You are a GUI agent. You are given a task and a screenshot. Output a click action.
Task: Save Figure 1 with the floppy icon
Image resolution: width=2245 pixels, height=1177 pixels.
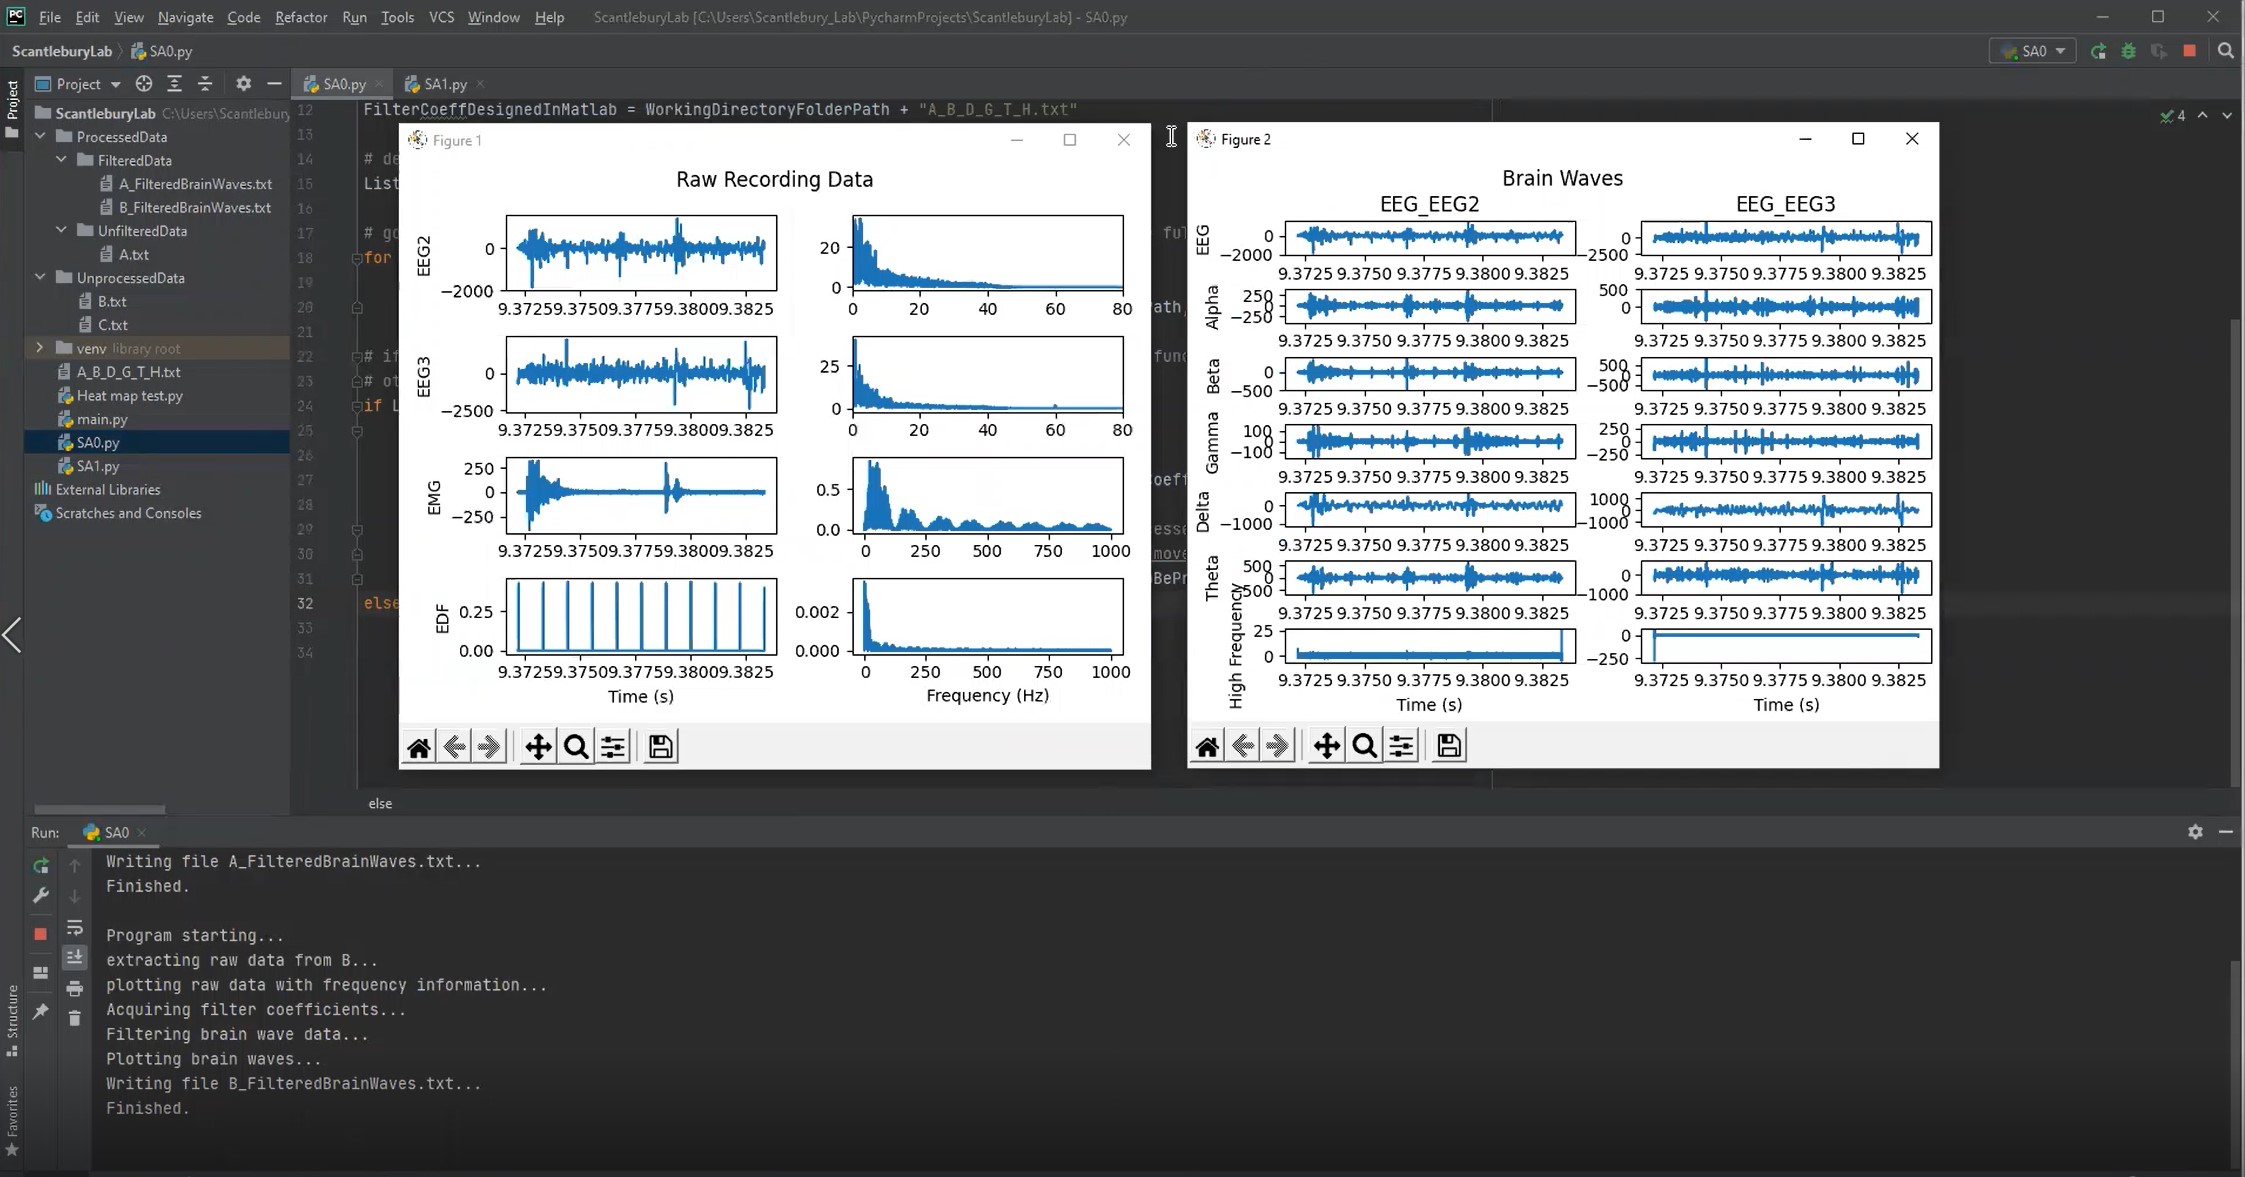pos(660,747)
